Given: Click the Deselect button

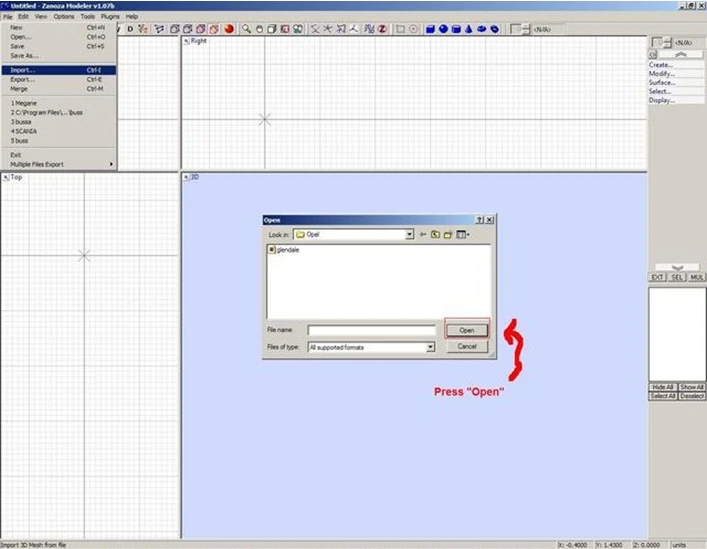Looking at the screenshot, I should [x=692, y=396].
